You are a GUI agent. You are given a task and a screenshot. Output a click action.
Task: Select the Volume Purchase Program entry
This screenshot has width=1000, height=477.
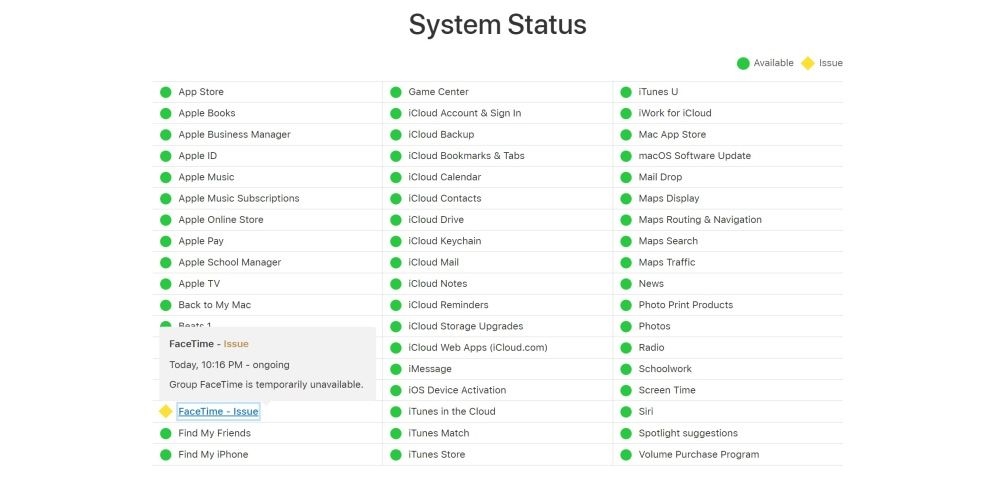699,455
